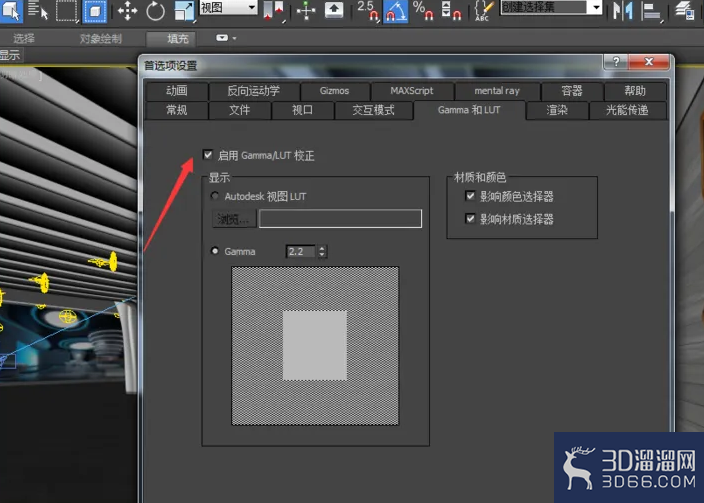Increase Gamma value with spinner up arrow
This screenshot has height=503, width=704.
[x=322, y=248]
